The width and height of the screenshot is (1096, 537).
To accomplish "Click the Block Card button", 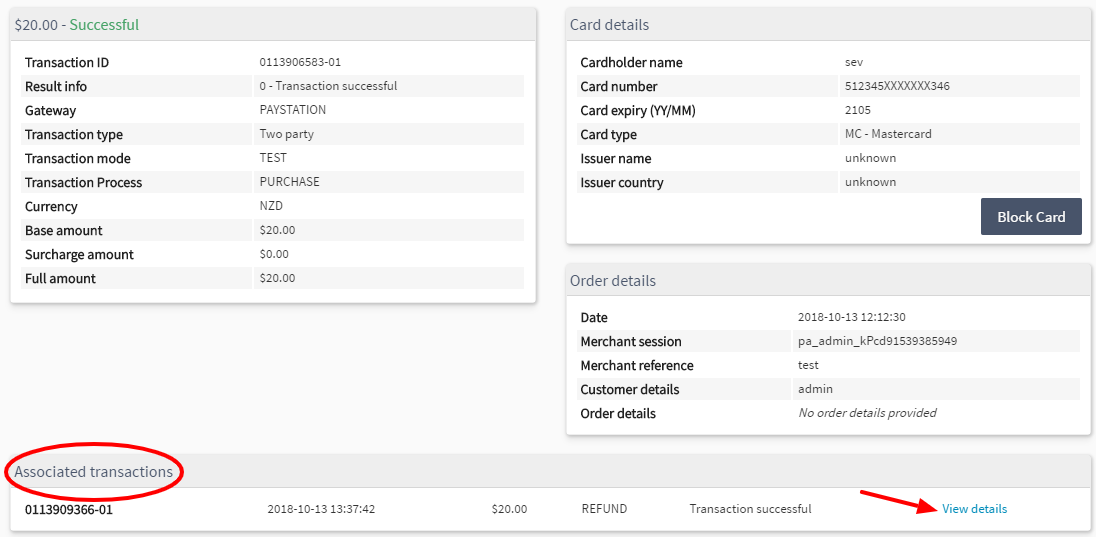I will 1031,217.
